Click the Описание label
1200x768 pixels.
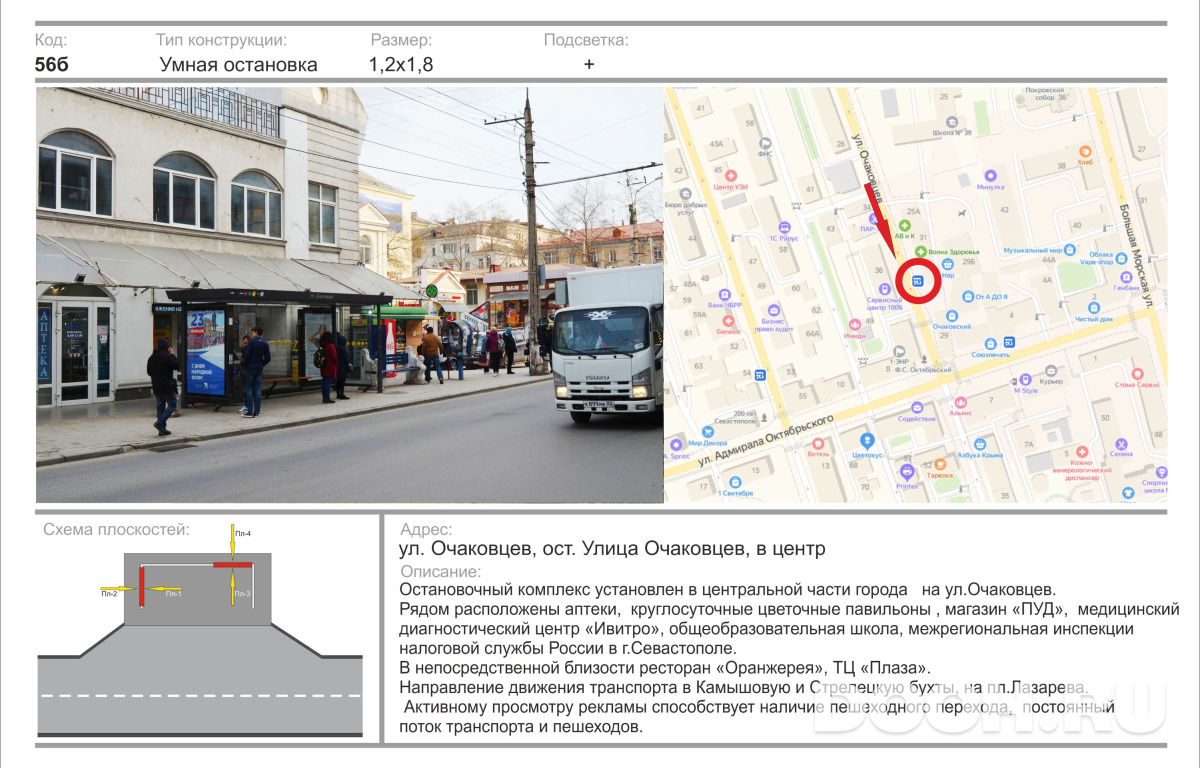click(x=440, y=572)
